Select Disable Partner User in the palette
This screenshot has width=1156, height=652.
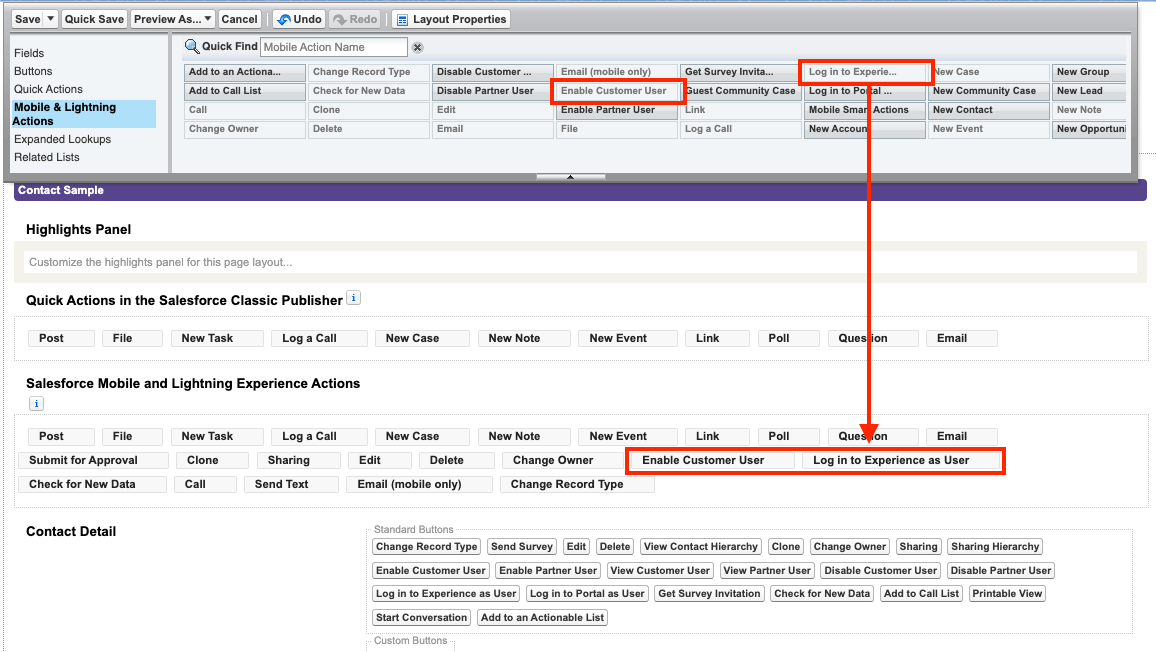[x=492, y=91]
